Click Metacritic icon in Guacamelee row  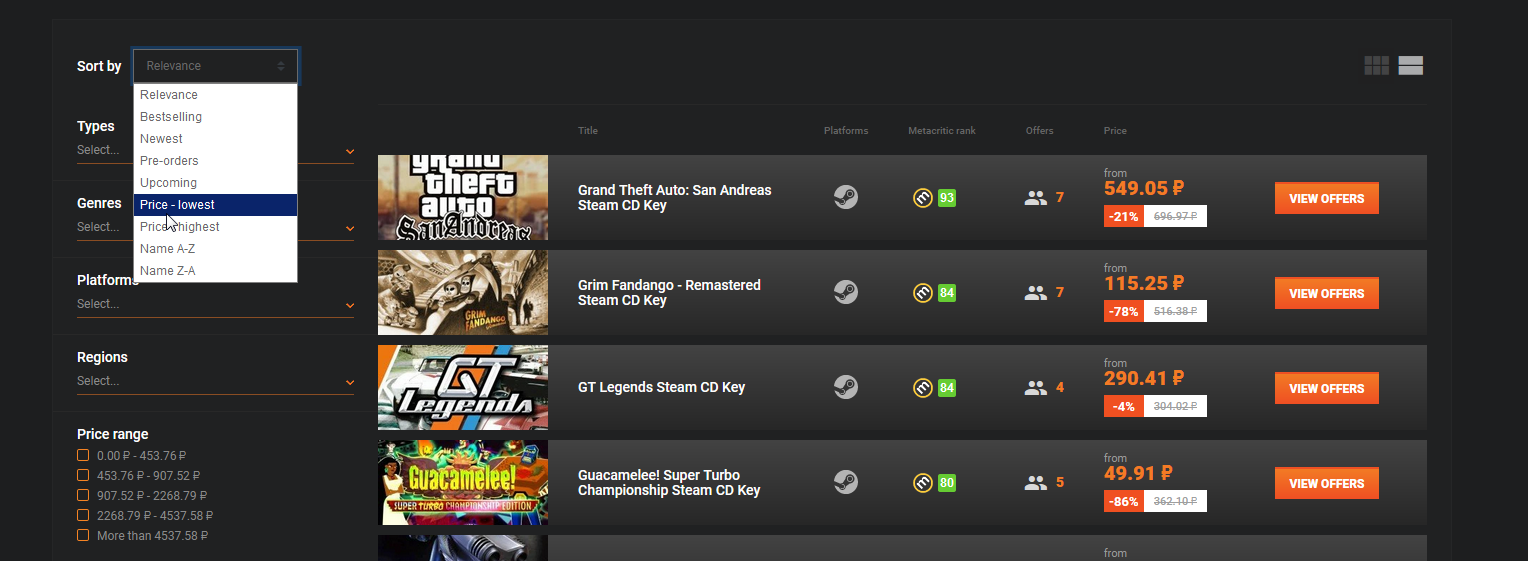click(923, 483)
